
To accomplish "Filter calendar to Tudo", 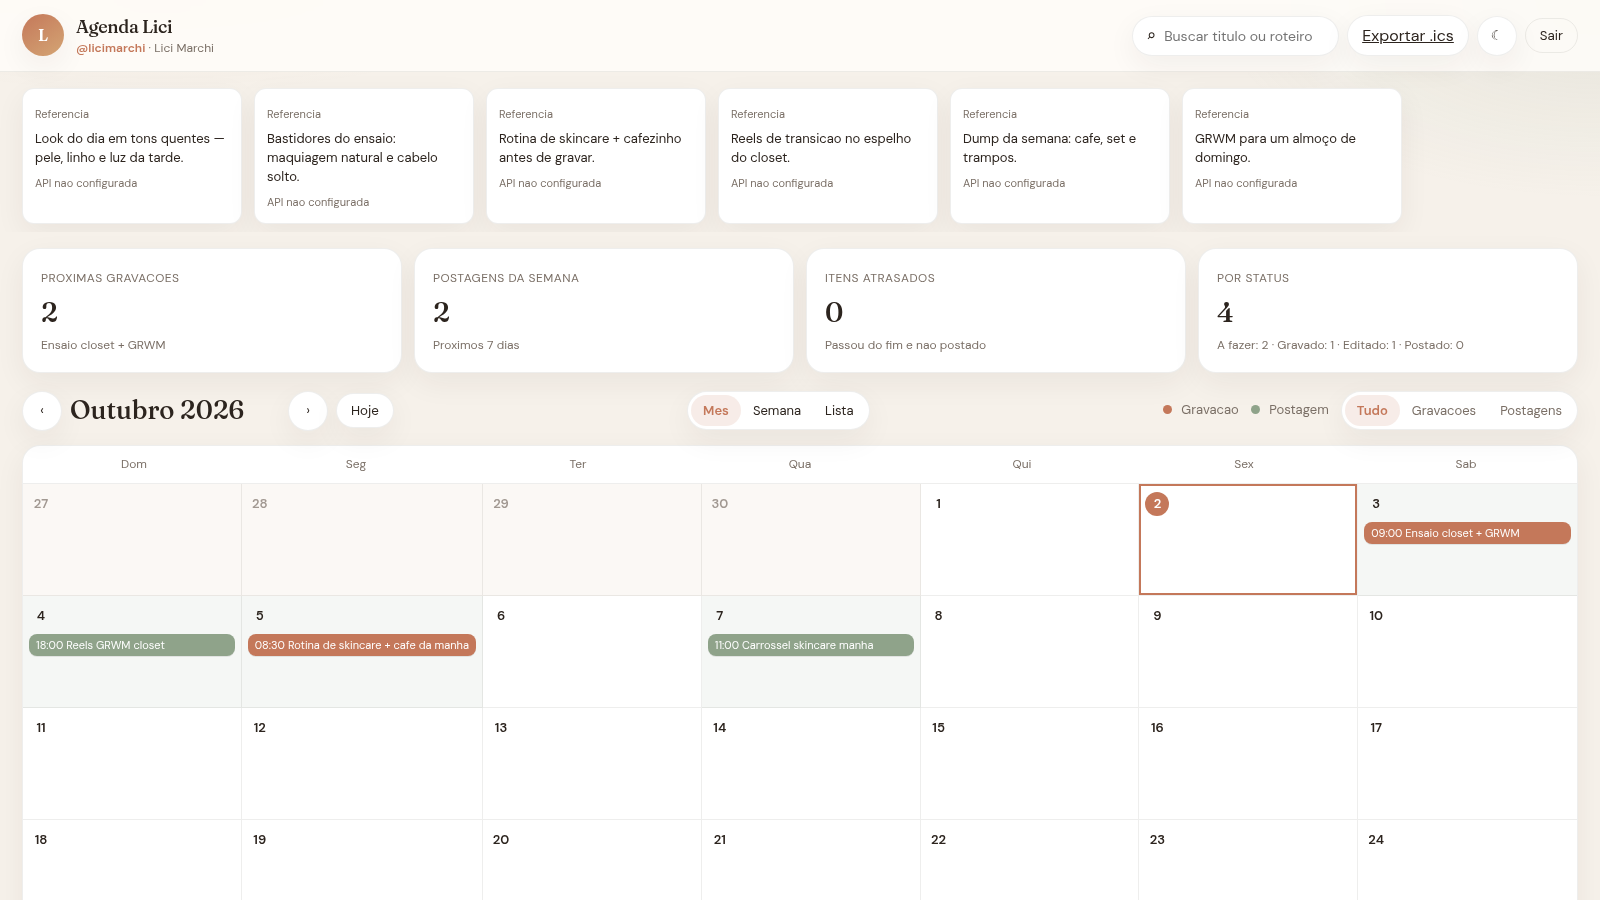I will [x=1372, y=411].
